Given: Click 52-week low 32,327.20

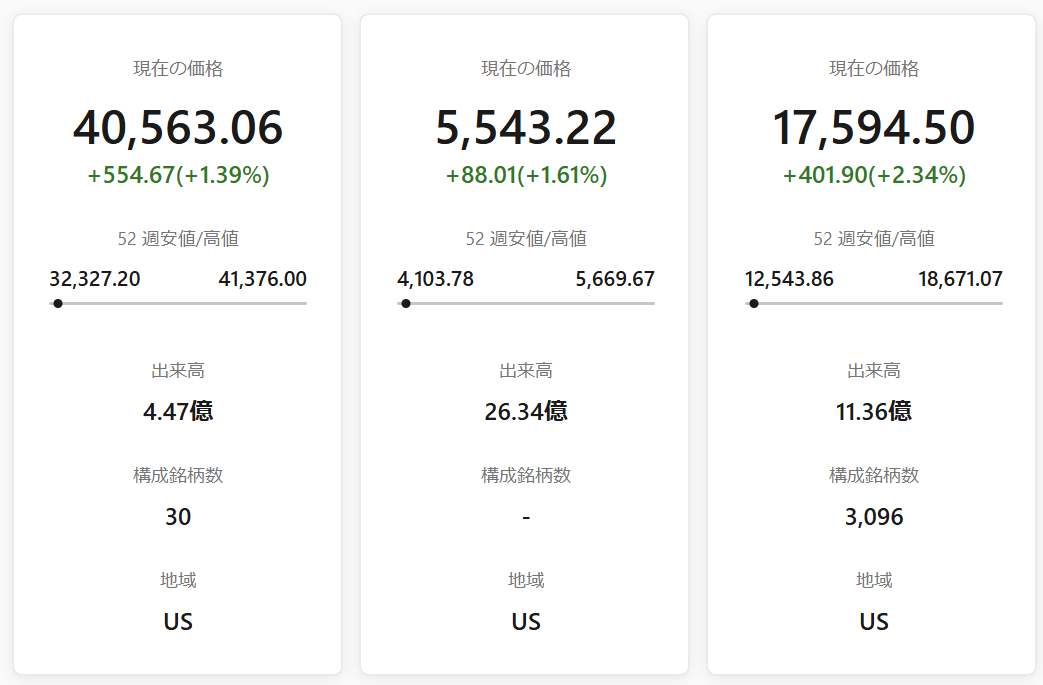Looking at the screenshot, I should 94,279.
